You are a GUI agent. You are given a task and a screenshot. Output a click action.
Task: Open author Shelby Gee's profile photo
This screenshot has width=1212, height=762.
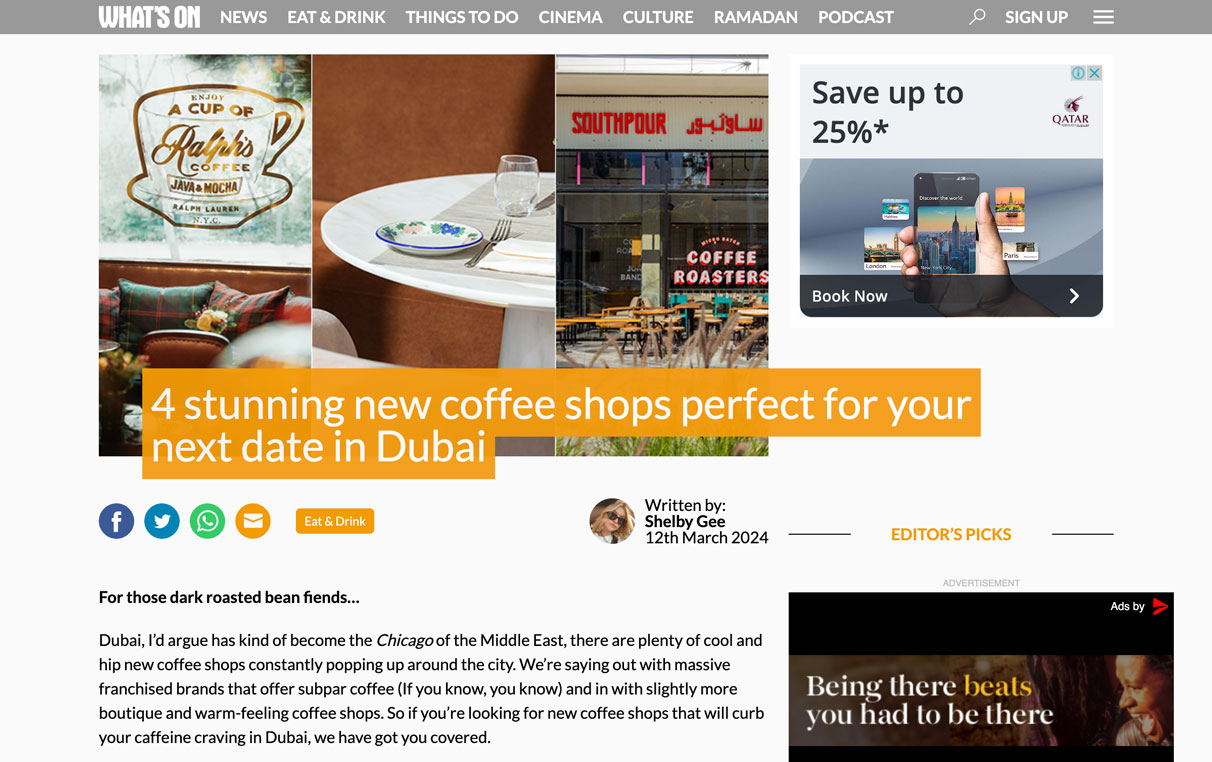(612, 521)
